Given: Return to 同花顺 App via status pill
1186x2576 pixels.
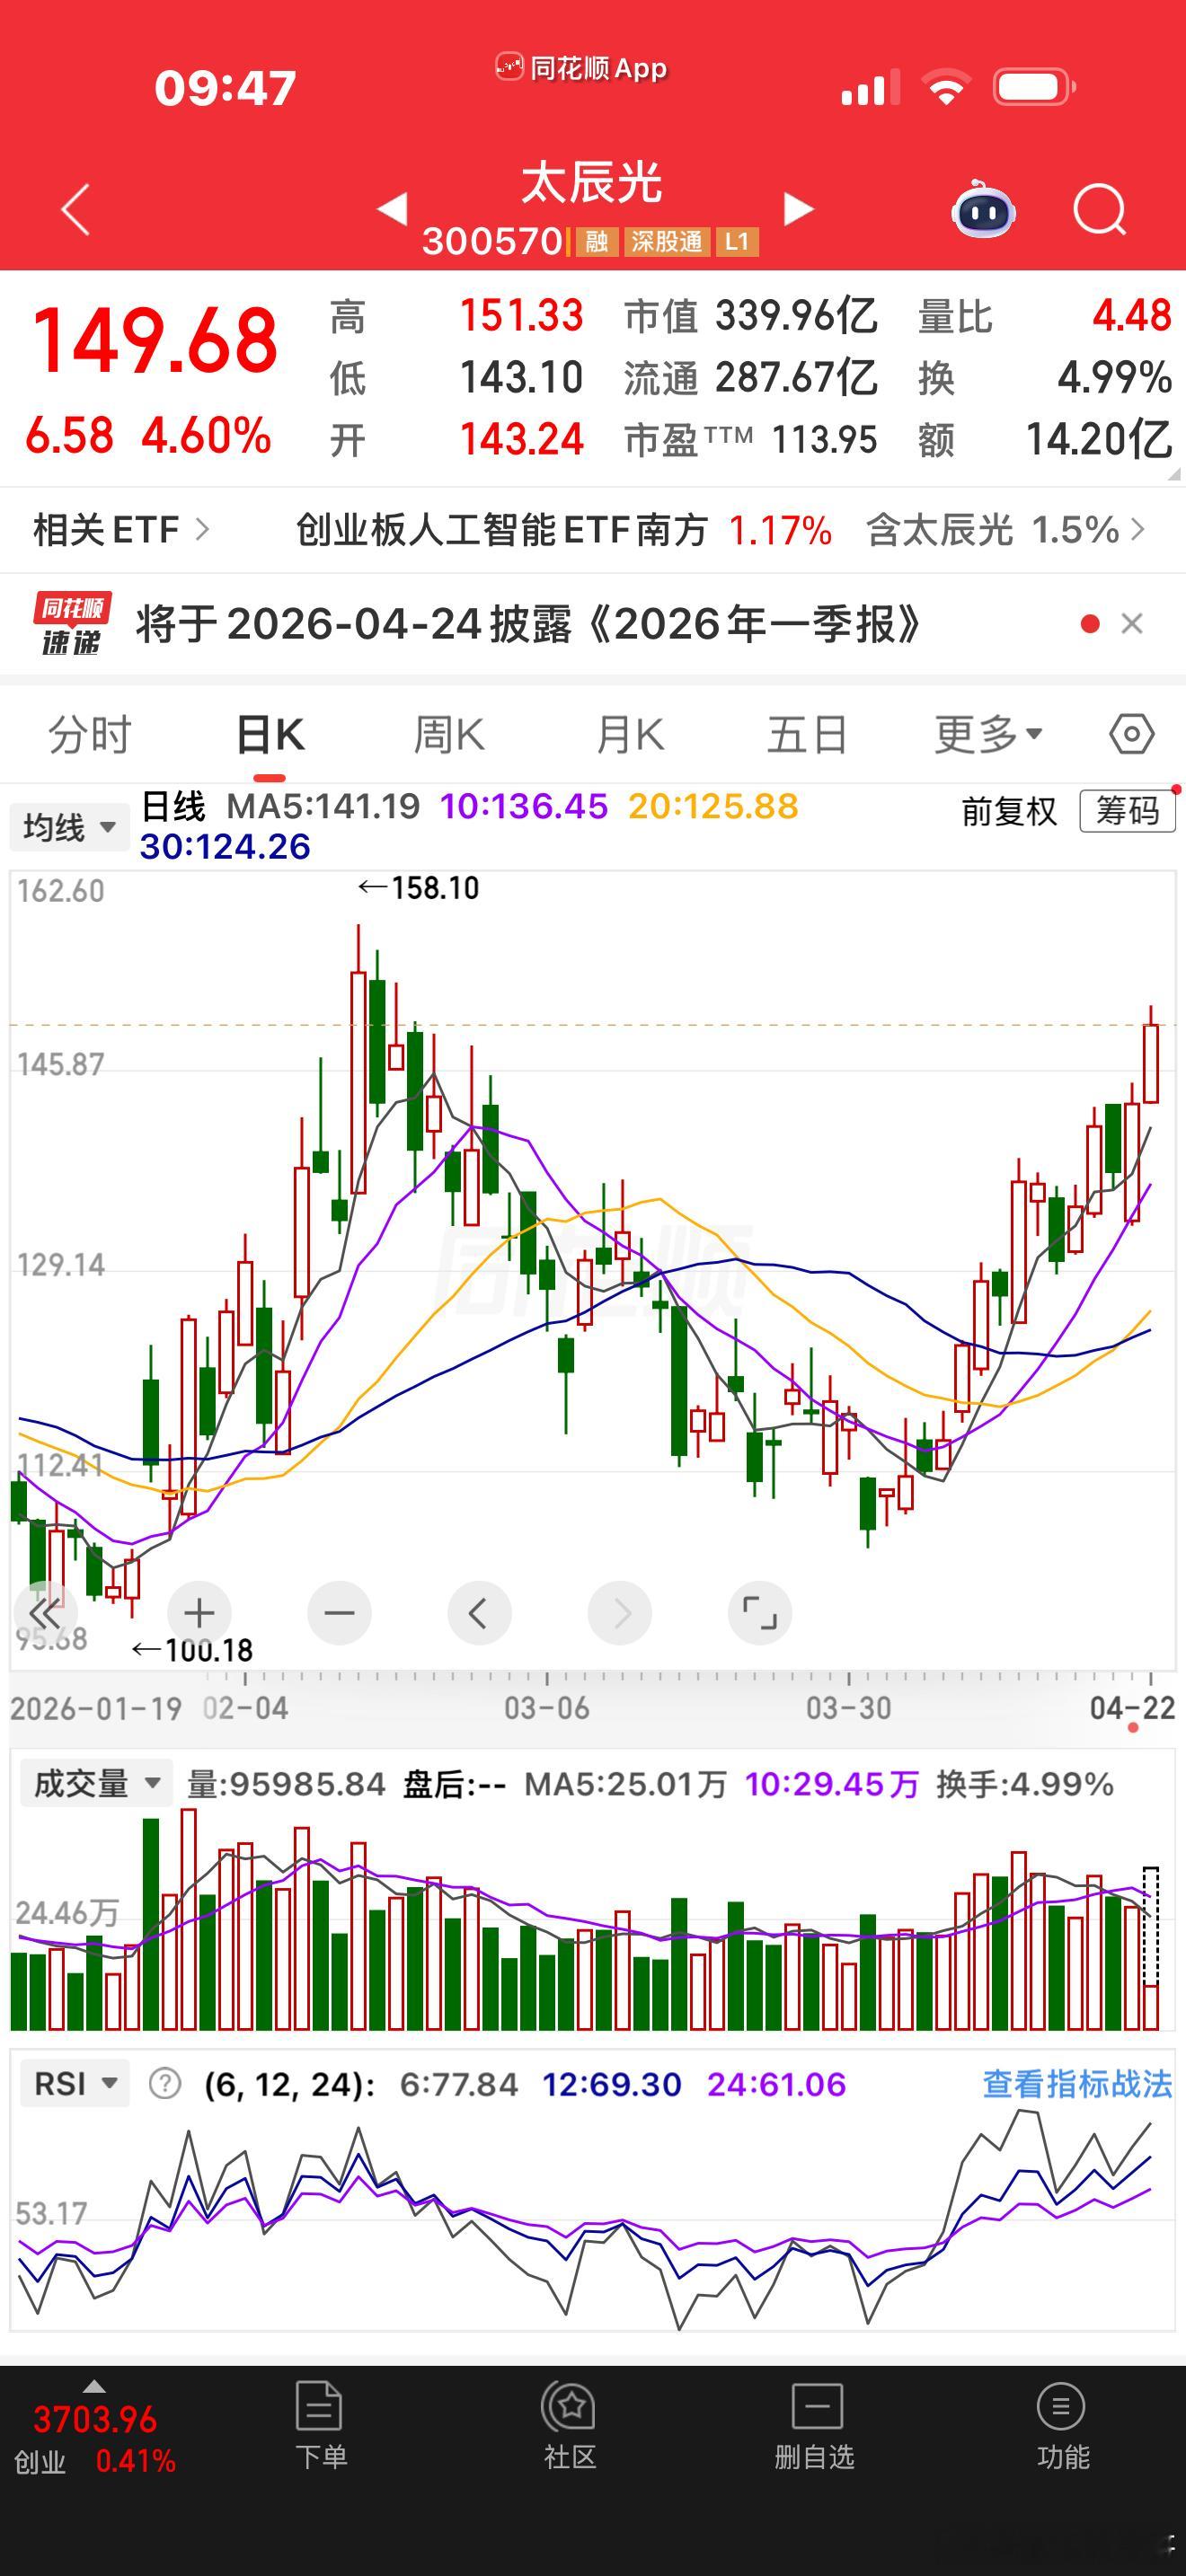Looking at the screenshot, I should pyautogui.click(x=581, y=68).
